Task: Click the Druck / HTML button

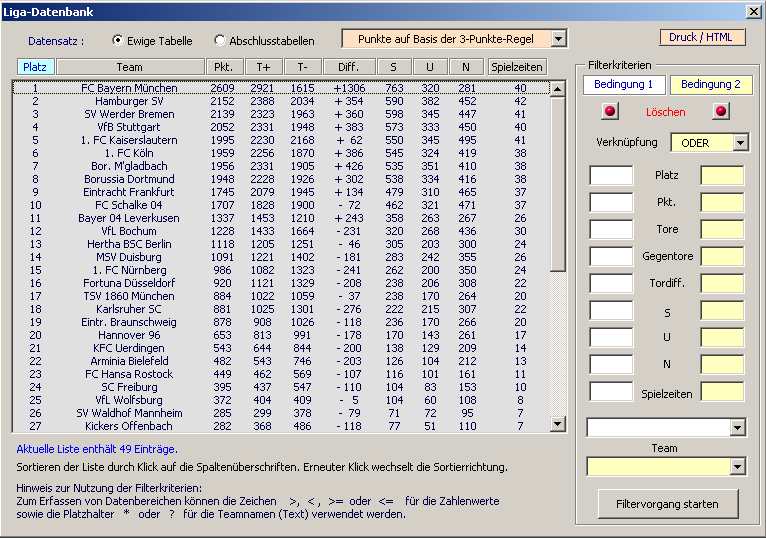Action: (702, 37)
